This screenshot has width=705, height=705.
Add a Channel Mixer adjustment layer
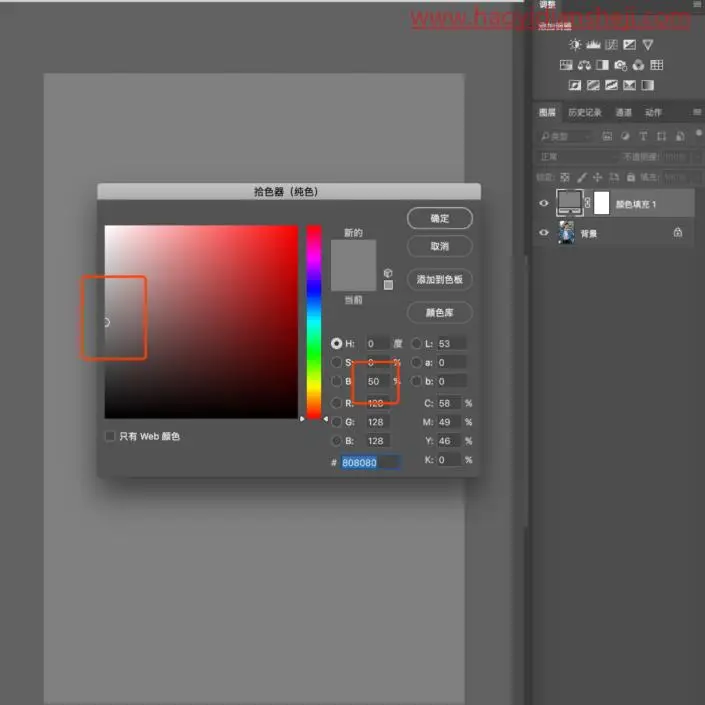pyautogui.click(x=638, y=65)
